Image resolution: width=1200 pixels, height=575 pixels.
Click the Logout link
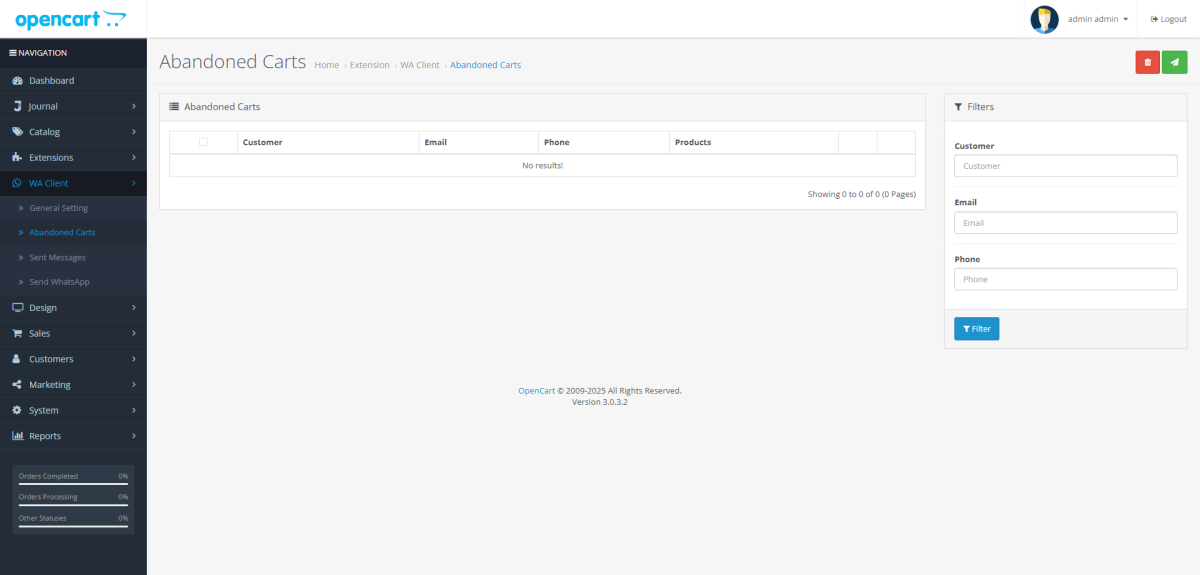click(1168, 19)
